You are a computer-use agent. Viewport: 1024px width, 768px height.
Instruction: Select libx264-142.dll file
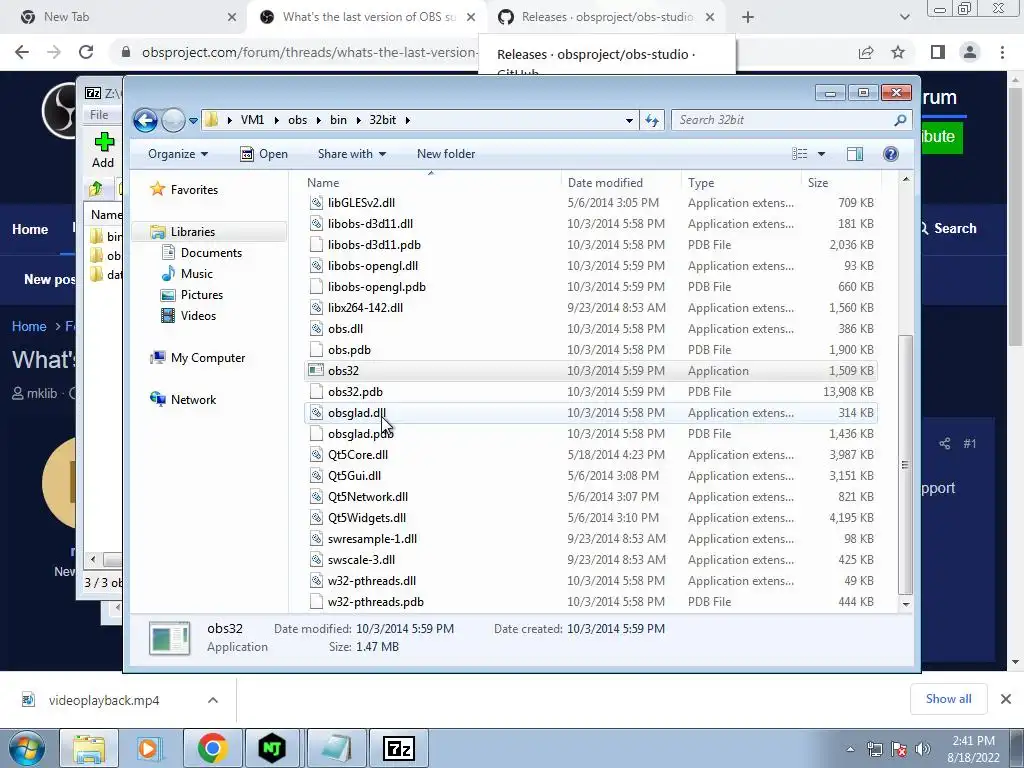click(365, 308)
